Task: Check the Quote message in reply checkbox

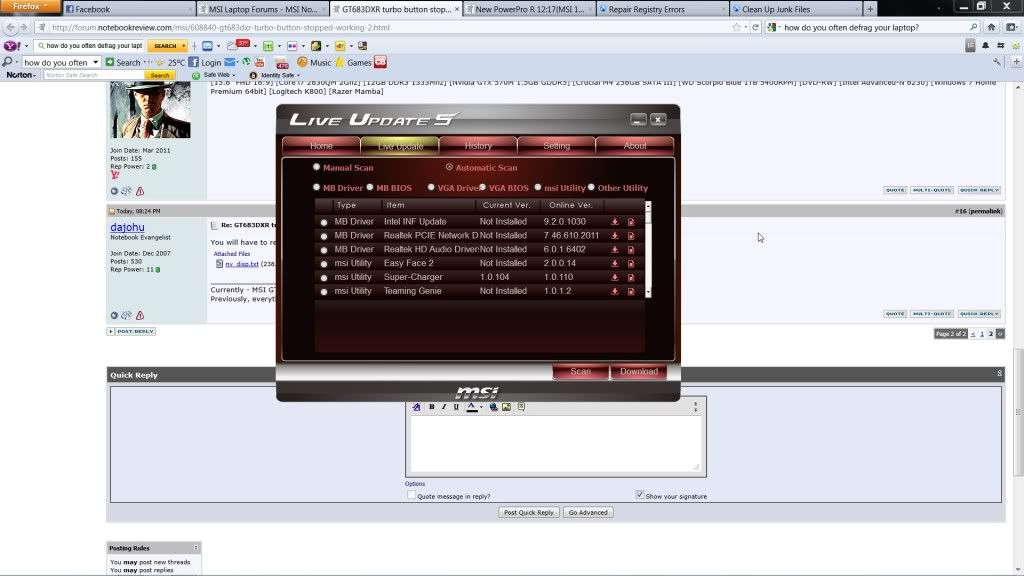Action: [411, 495]
